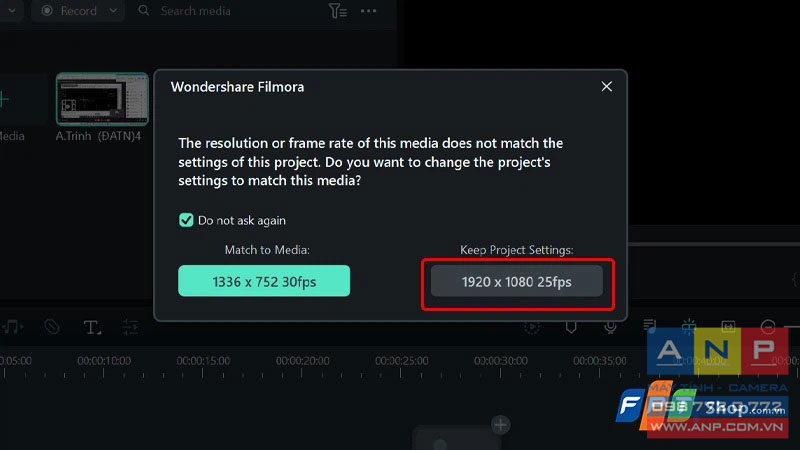
Task: Click the 00:00:20:00 mark on timeline ruler
Action: coord(302,361)
